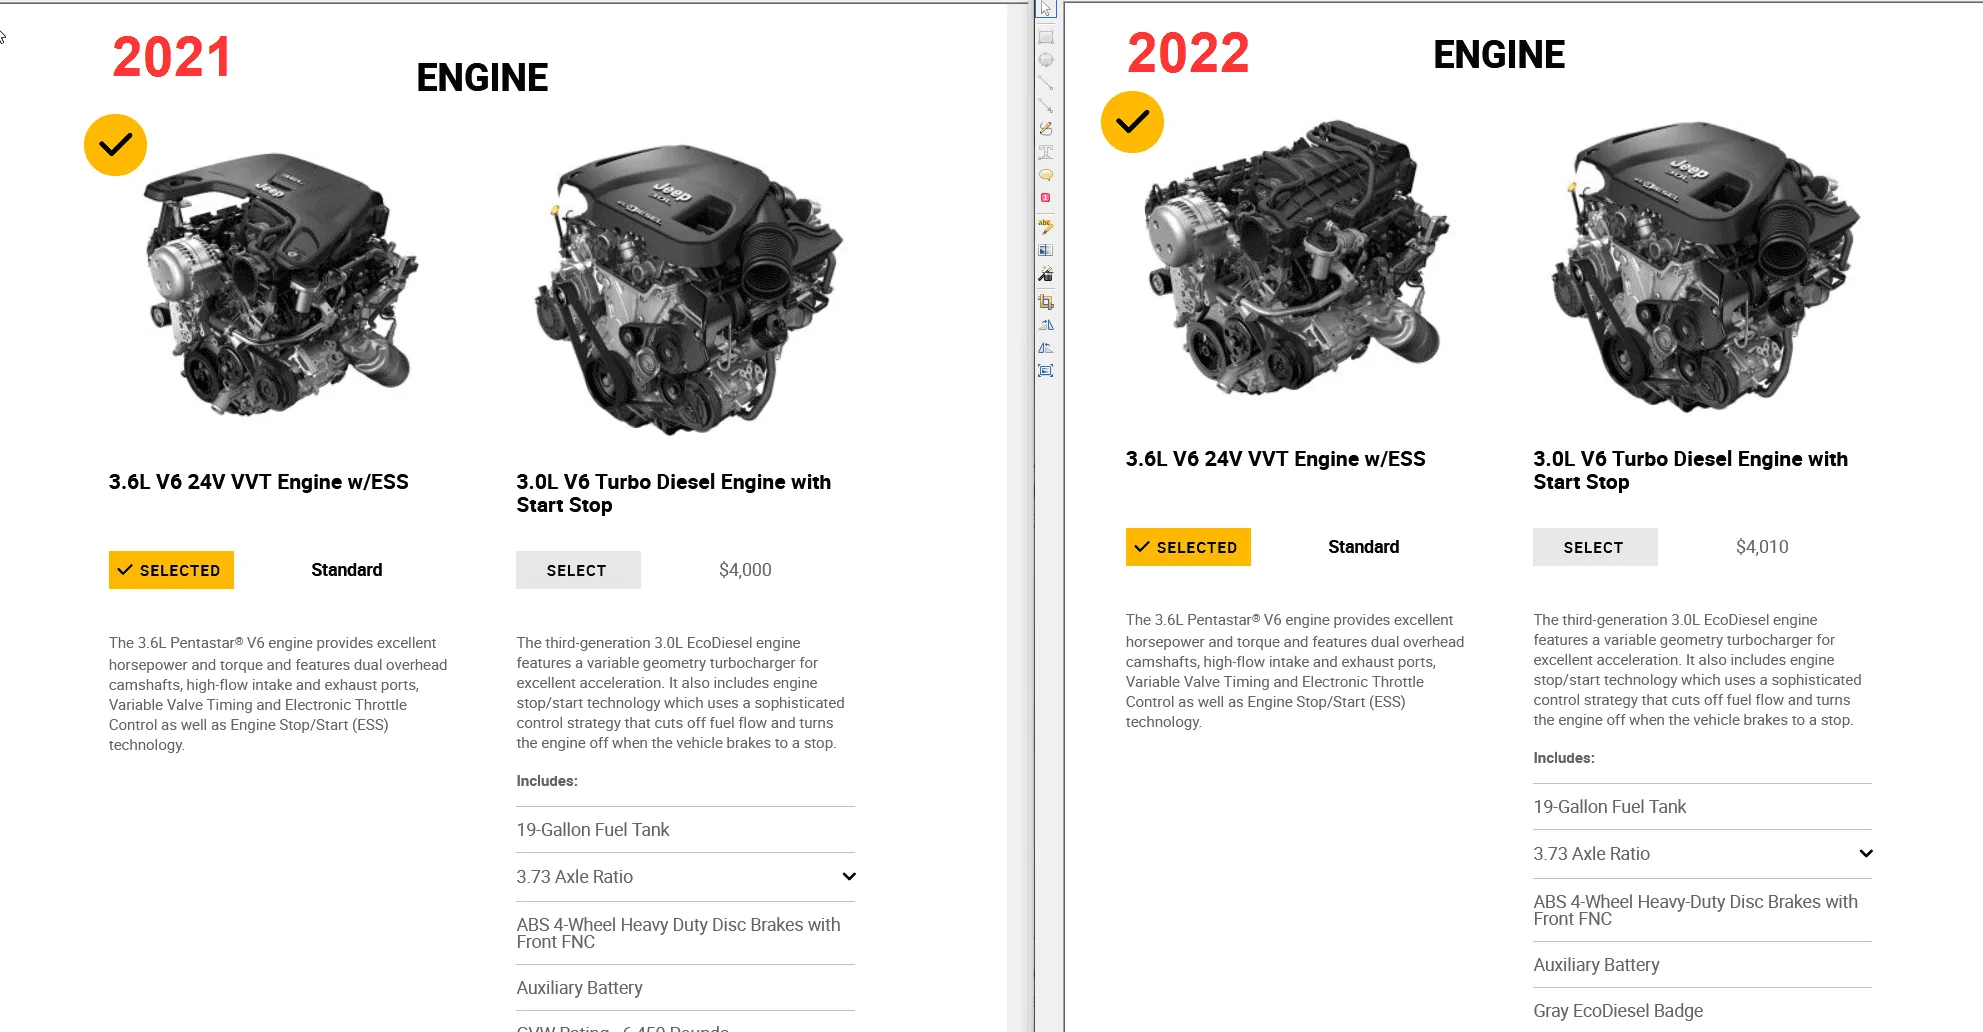Click the $4,000 price in 2021 panel

(745, 570)
